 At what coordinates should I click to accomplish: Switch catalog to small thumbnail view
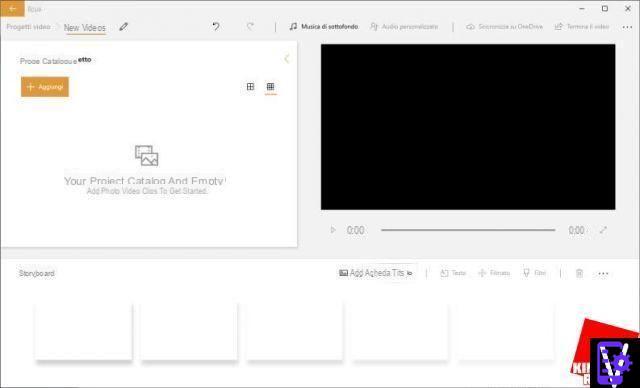tap(270, 86)
